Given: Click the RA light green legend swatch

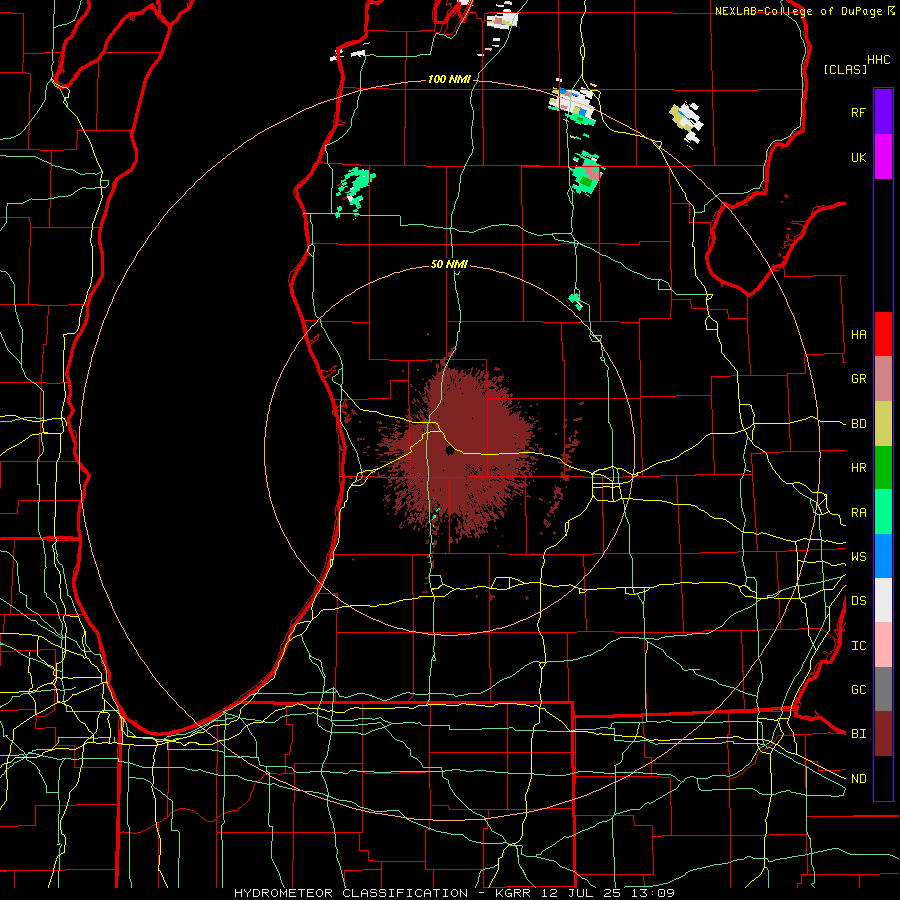Looking at the screenshot, I should coord(883,512).
